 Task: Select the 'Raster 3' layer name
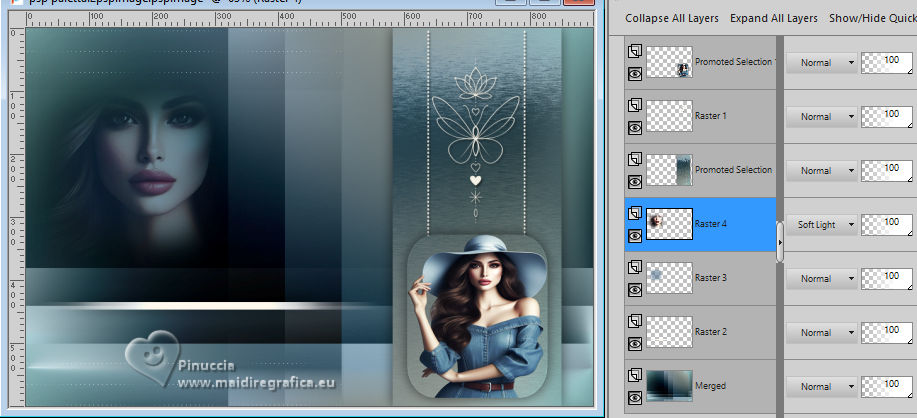pyautogui.click(x=711, y=278)
